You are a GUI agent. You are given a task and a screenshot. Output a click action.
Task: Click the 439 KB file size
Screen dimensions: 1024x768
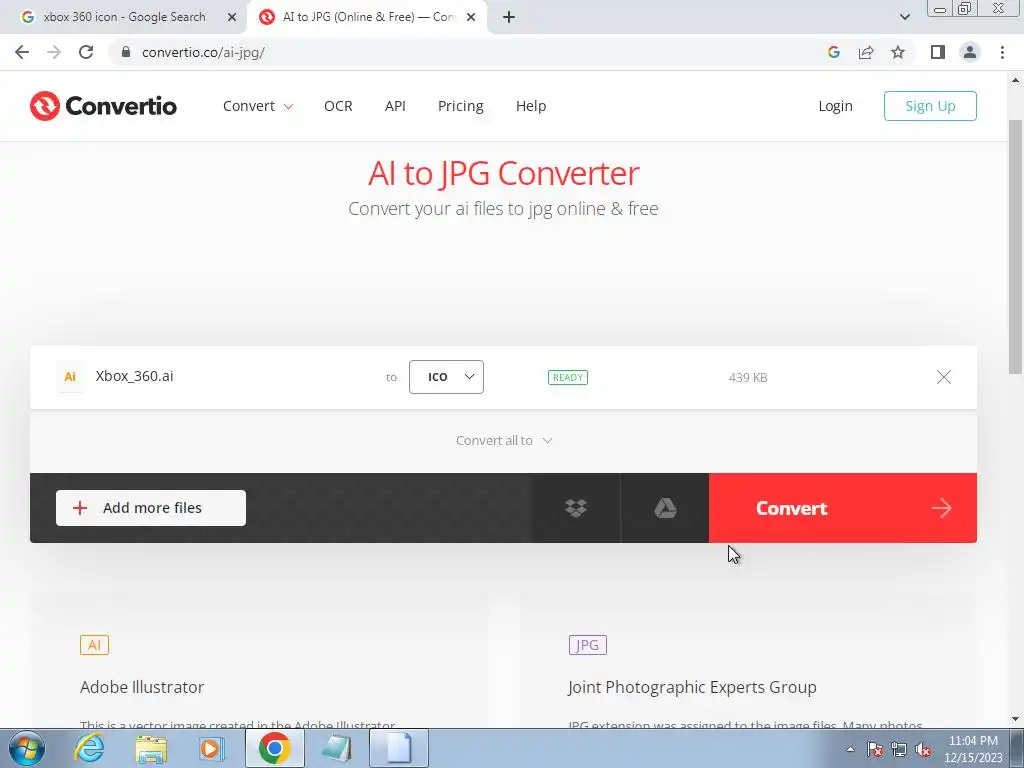(748, 377)
